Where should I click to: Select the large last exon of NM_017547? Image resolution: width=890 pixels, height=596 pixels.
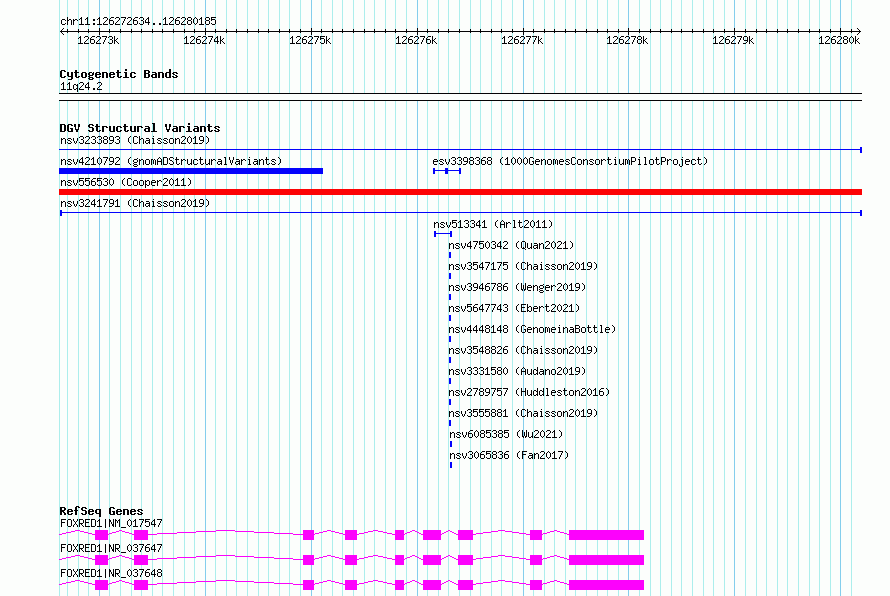tap(606, 535)
